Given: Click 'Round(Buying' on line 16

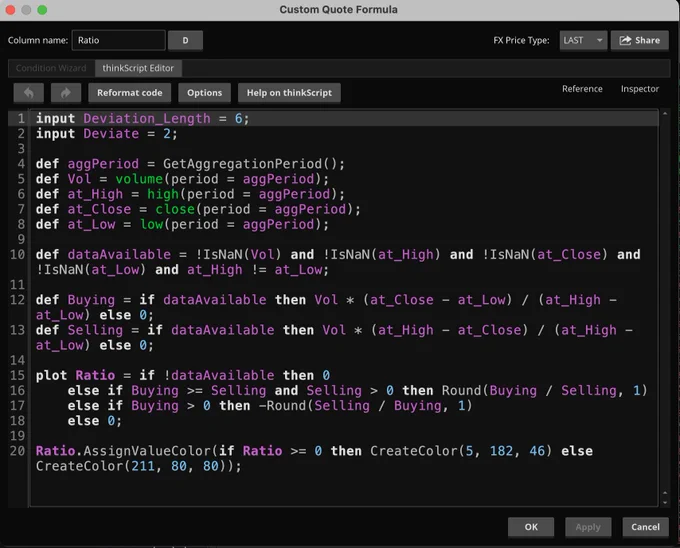Looking at the screenshot, I should 489,391.
